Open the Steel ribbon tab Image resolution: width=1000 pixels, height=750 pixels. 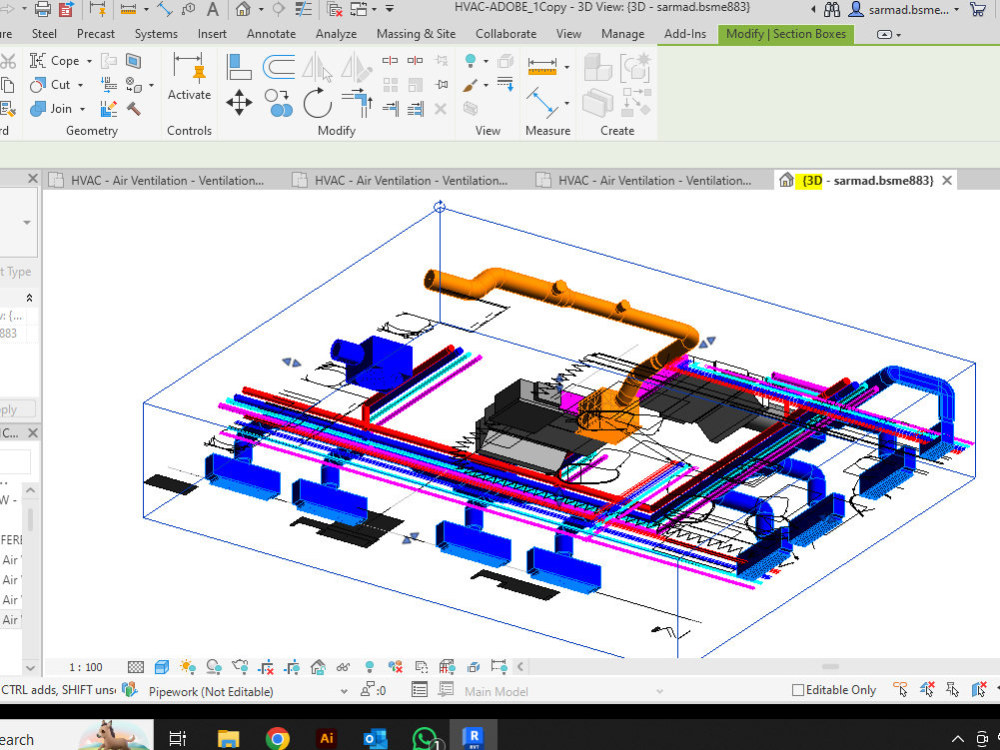pyautogui.click(x=44, y=34)
